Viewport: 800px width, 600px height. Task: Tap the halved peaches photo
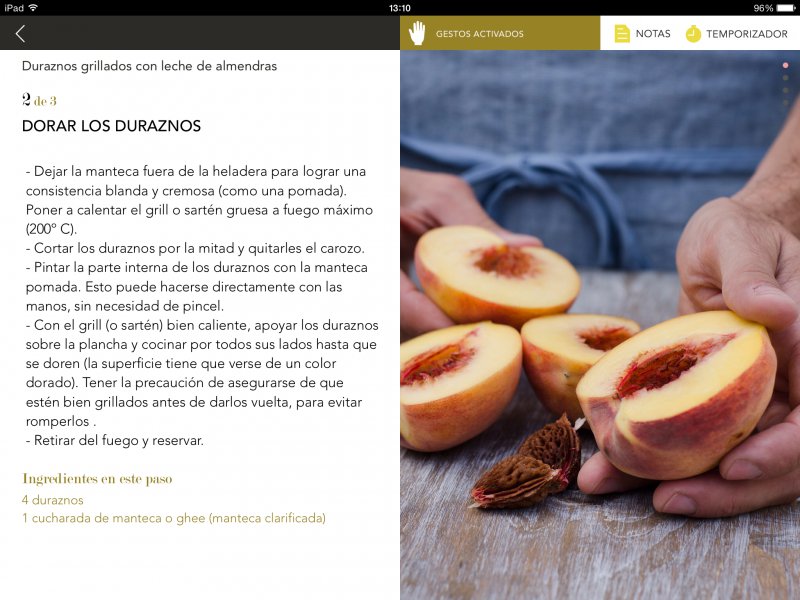[x=600, y=325]
